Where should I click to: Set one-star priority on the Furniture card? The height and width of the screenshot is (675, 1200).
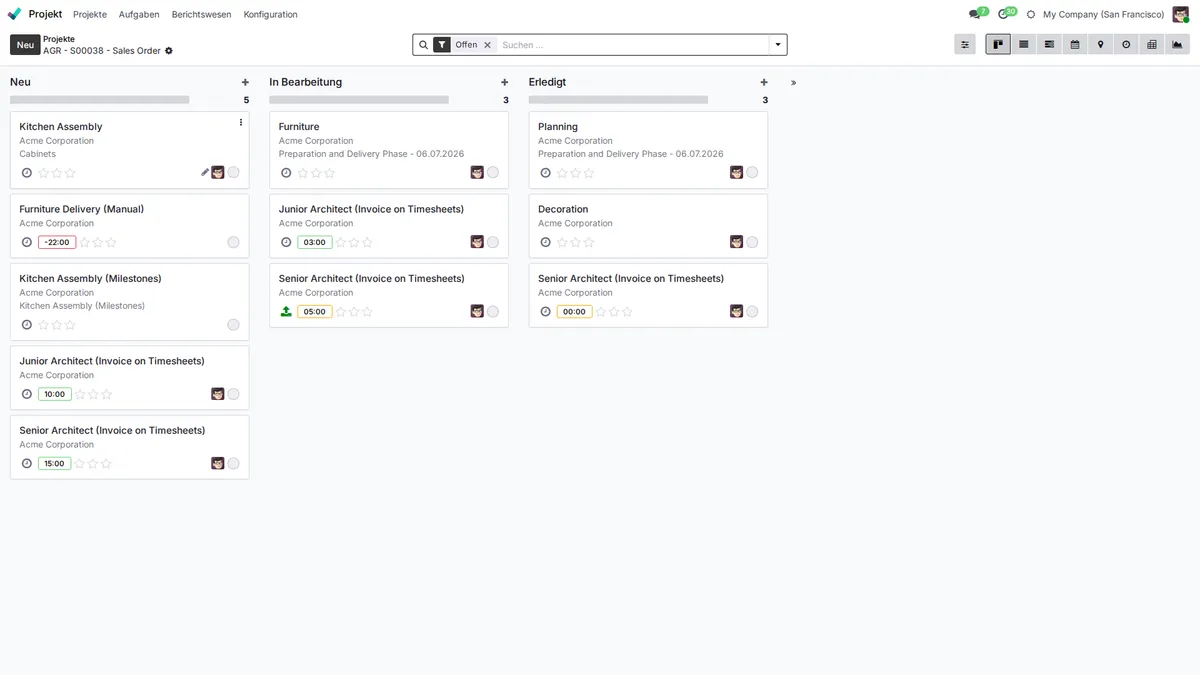click(x=303, y=173)
